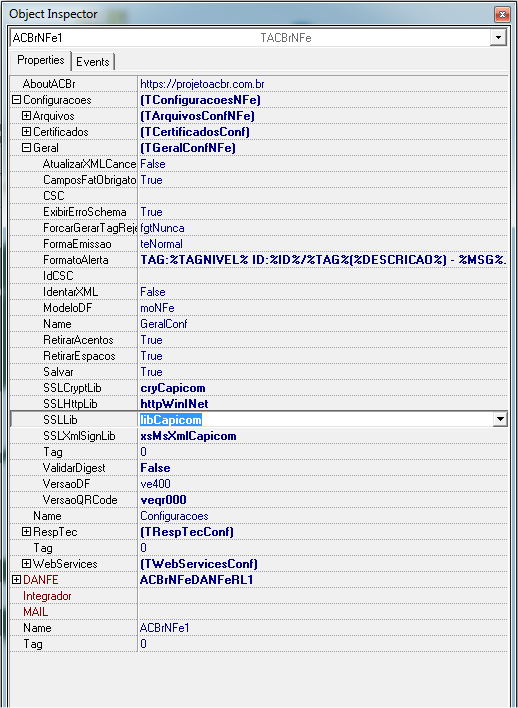Click the CSC property name
The height and width of the screenshot is (708, 518).
pyautogui.click(x=54, y=196)
